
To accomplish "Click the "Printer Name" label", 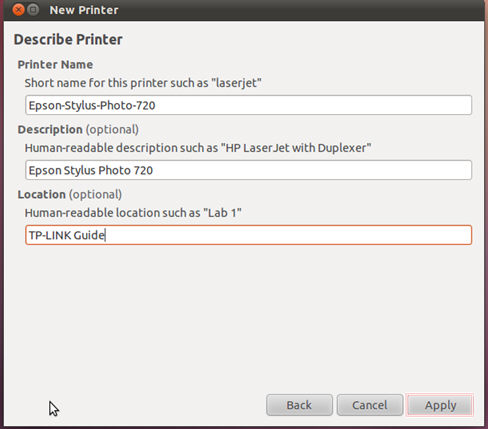I will click(x=55, y=64).
